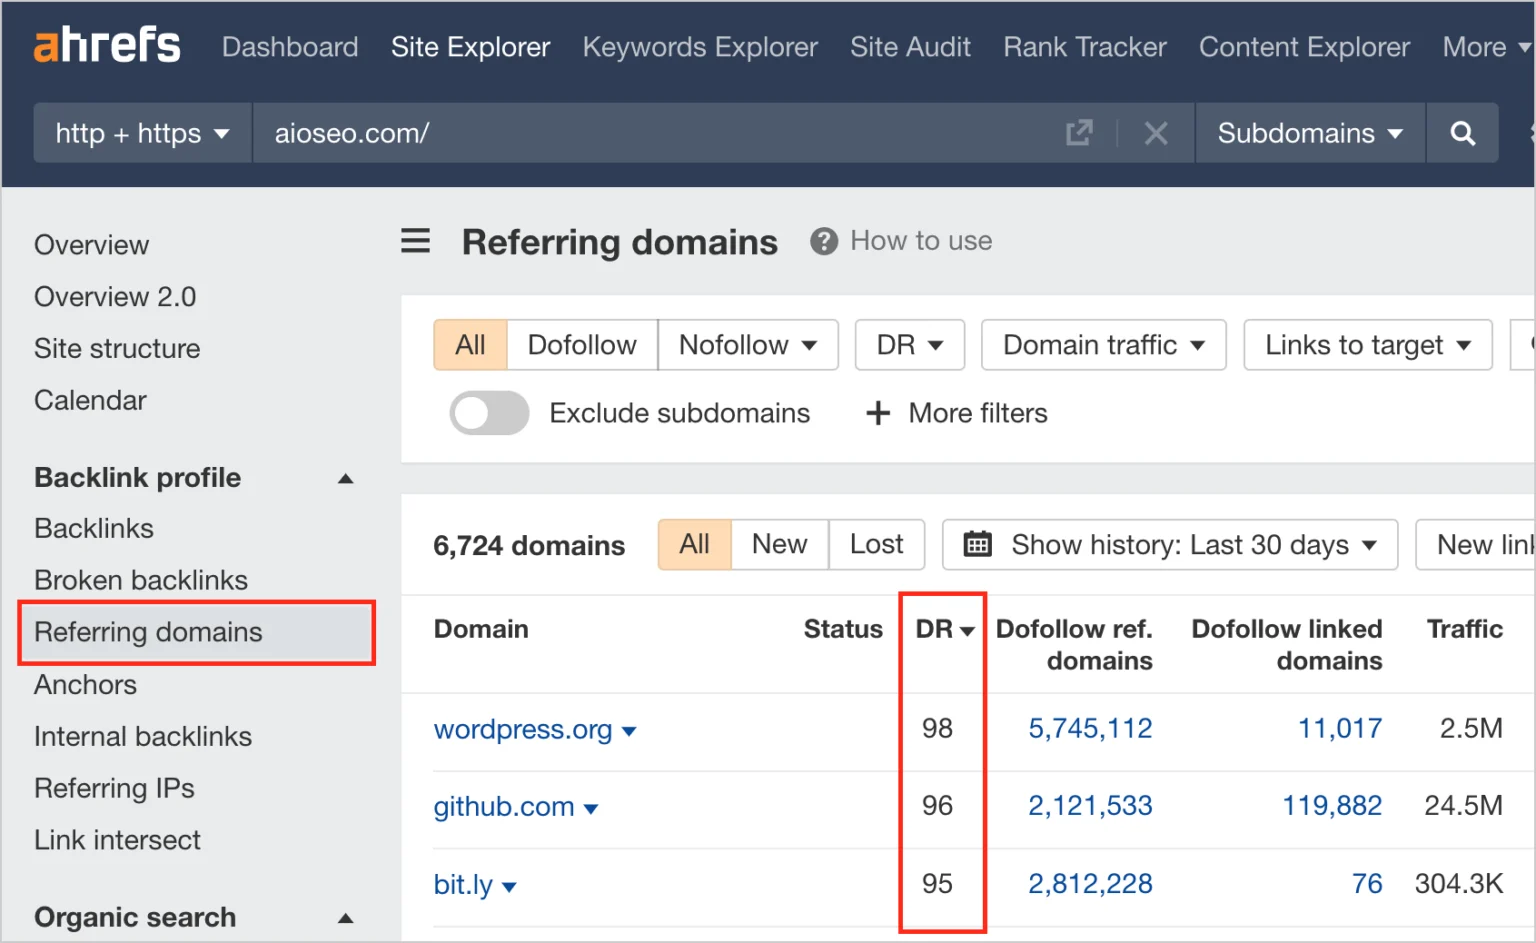Image resolution: width=1536 pixels, height=943 pixels.
Task: Toggle DR column sort order
Action: 941,629
